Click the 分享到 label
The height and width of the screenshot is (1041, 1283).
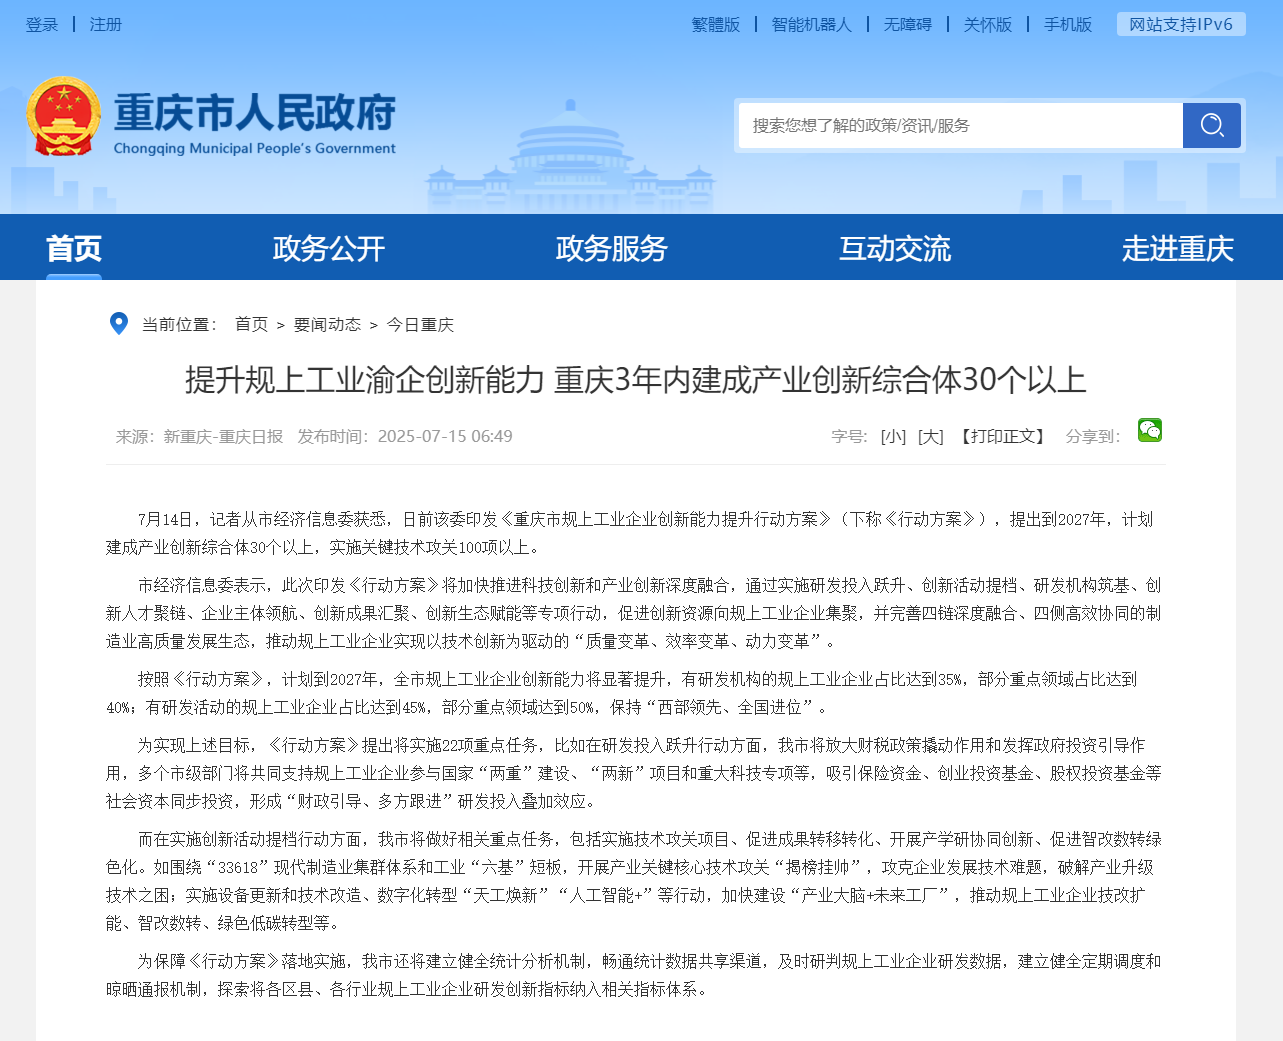click(x=1093, y=436)
